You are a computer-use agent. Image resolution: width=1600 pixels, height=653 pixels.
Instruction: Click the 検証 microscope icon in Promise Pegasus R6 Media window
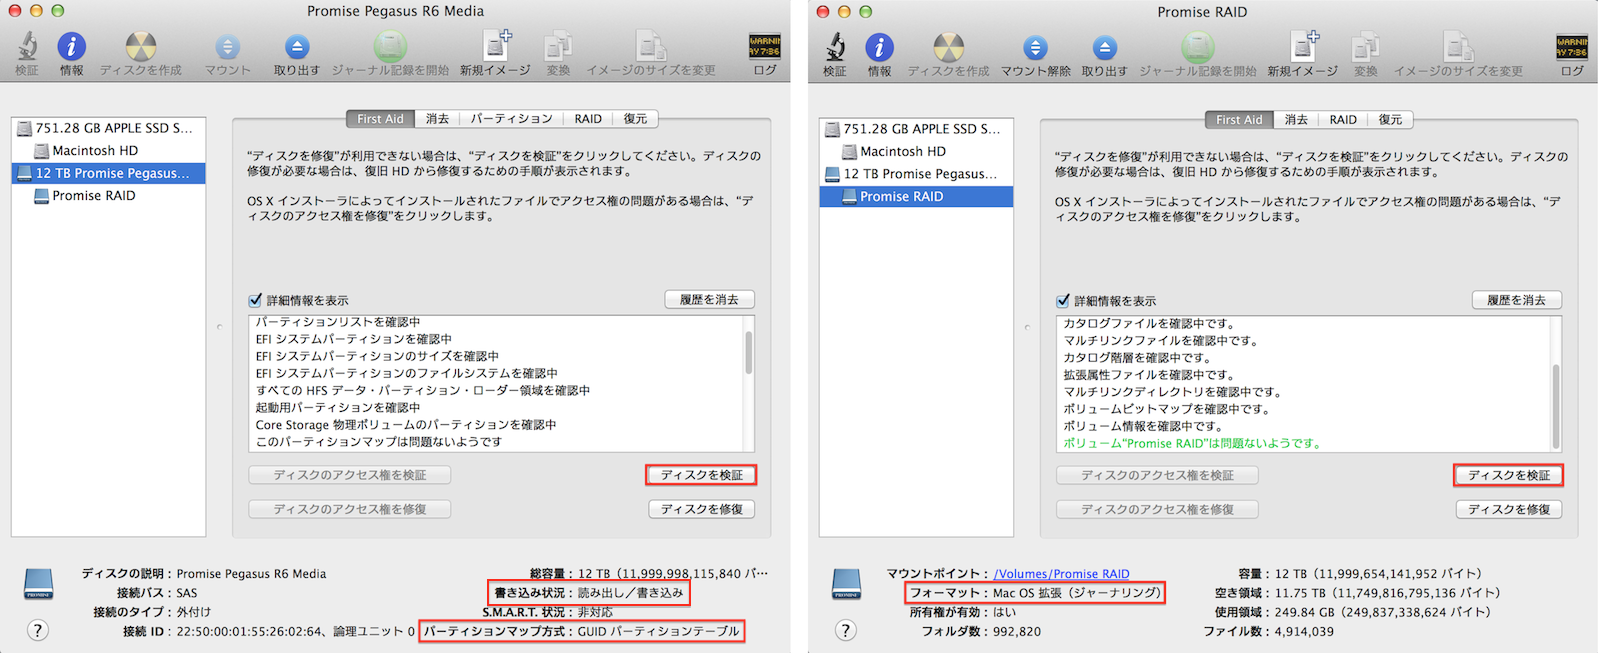pos(27,46)
